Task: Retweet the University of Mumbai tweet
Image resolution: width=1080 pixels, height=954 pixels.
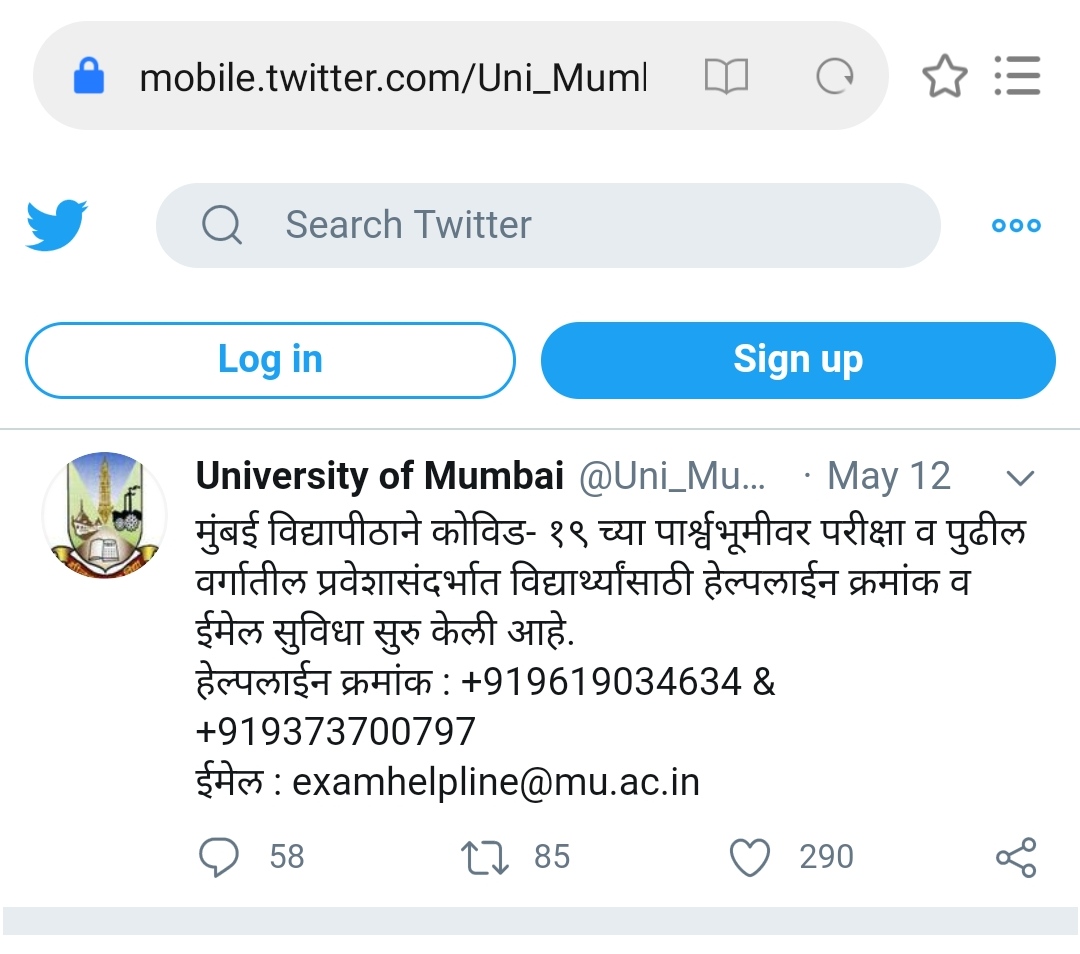Action: point(484,857)
